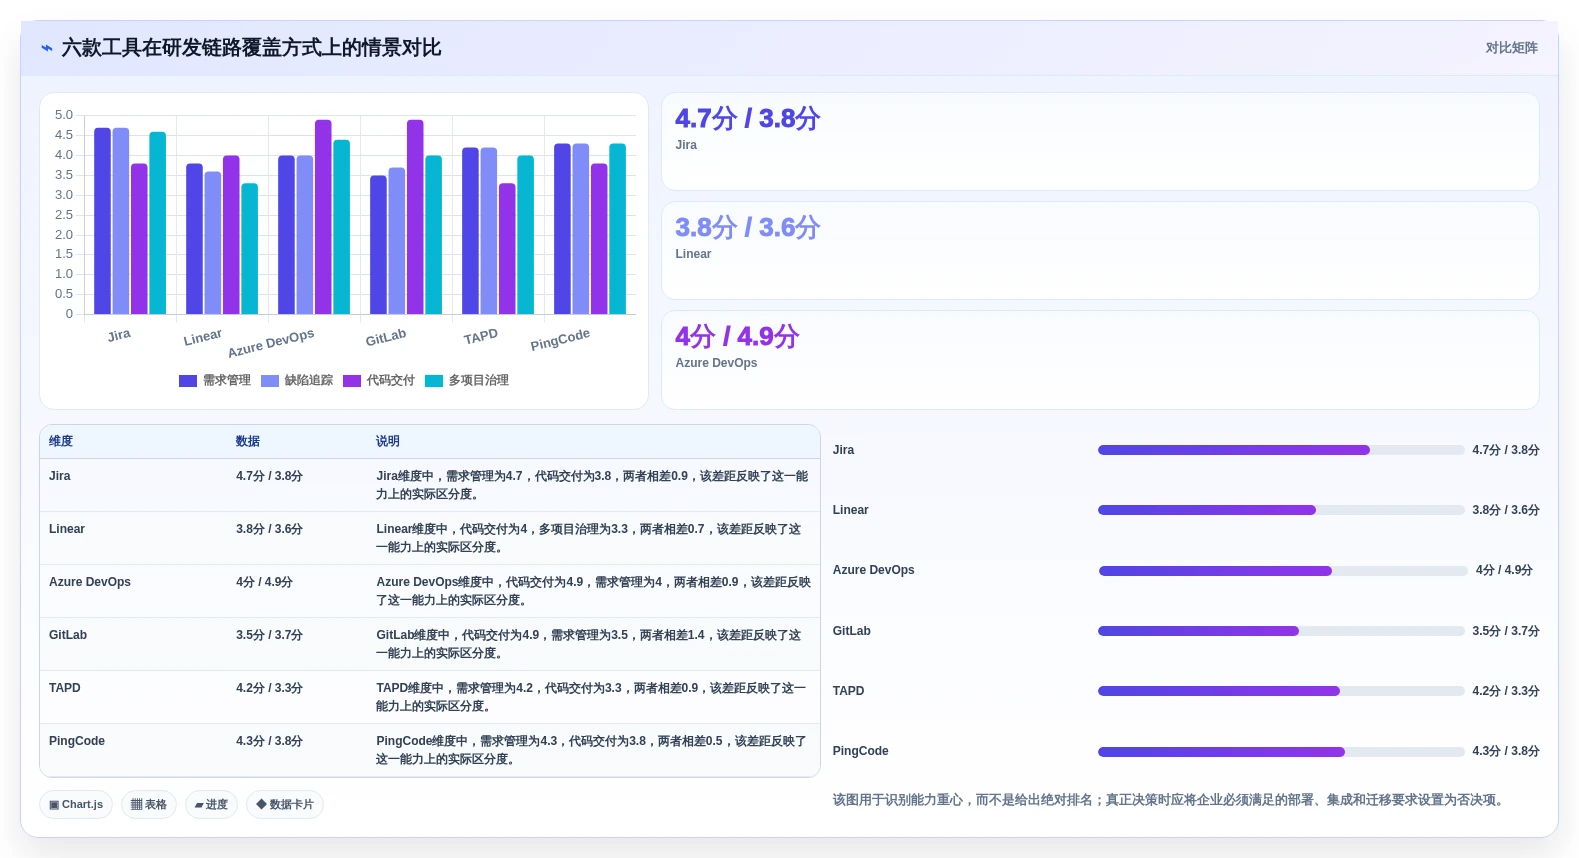1579x858 pixels.
Task: Toggle the 缺陷追踪 legend swatch
Action: [270, 381]
